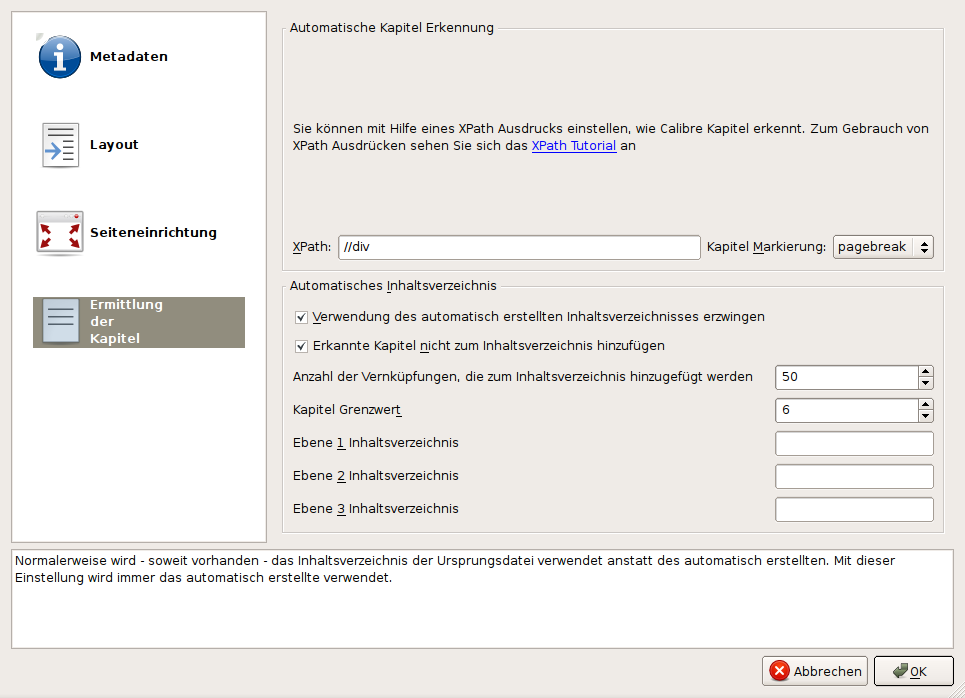Viewport: 965px width, 698px height.
Task: Click the Metadaten info icon
Action: pos(59,57)
